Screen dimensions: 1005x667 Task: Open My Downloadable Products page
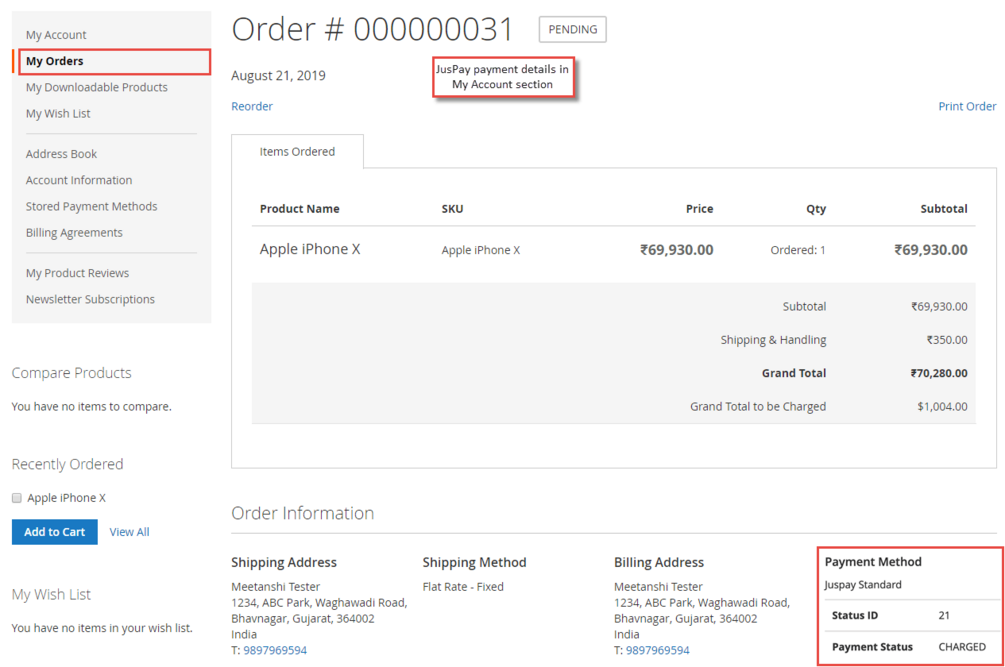coord(97,87)
